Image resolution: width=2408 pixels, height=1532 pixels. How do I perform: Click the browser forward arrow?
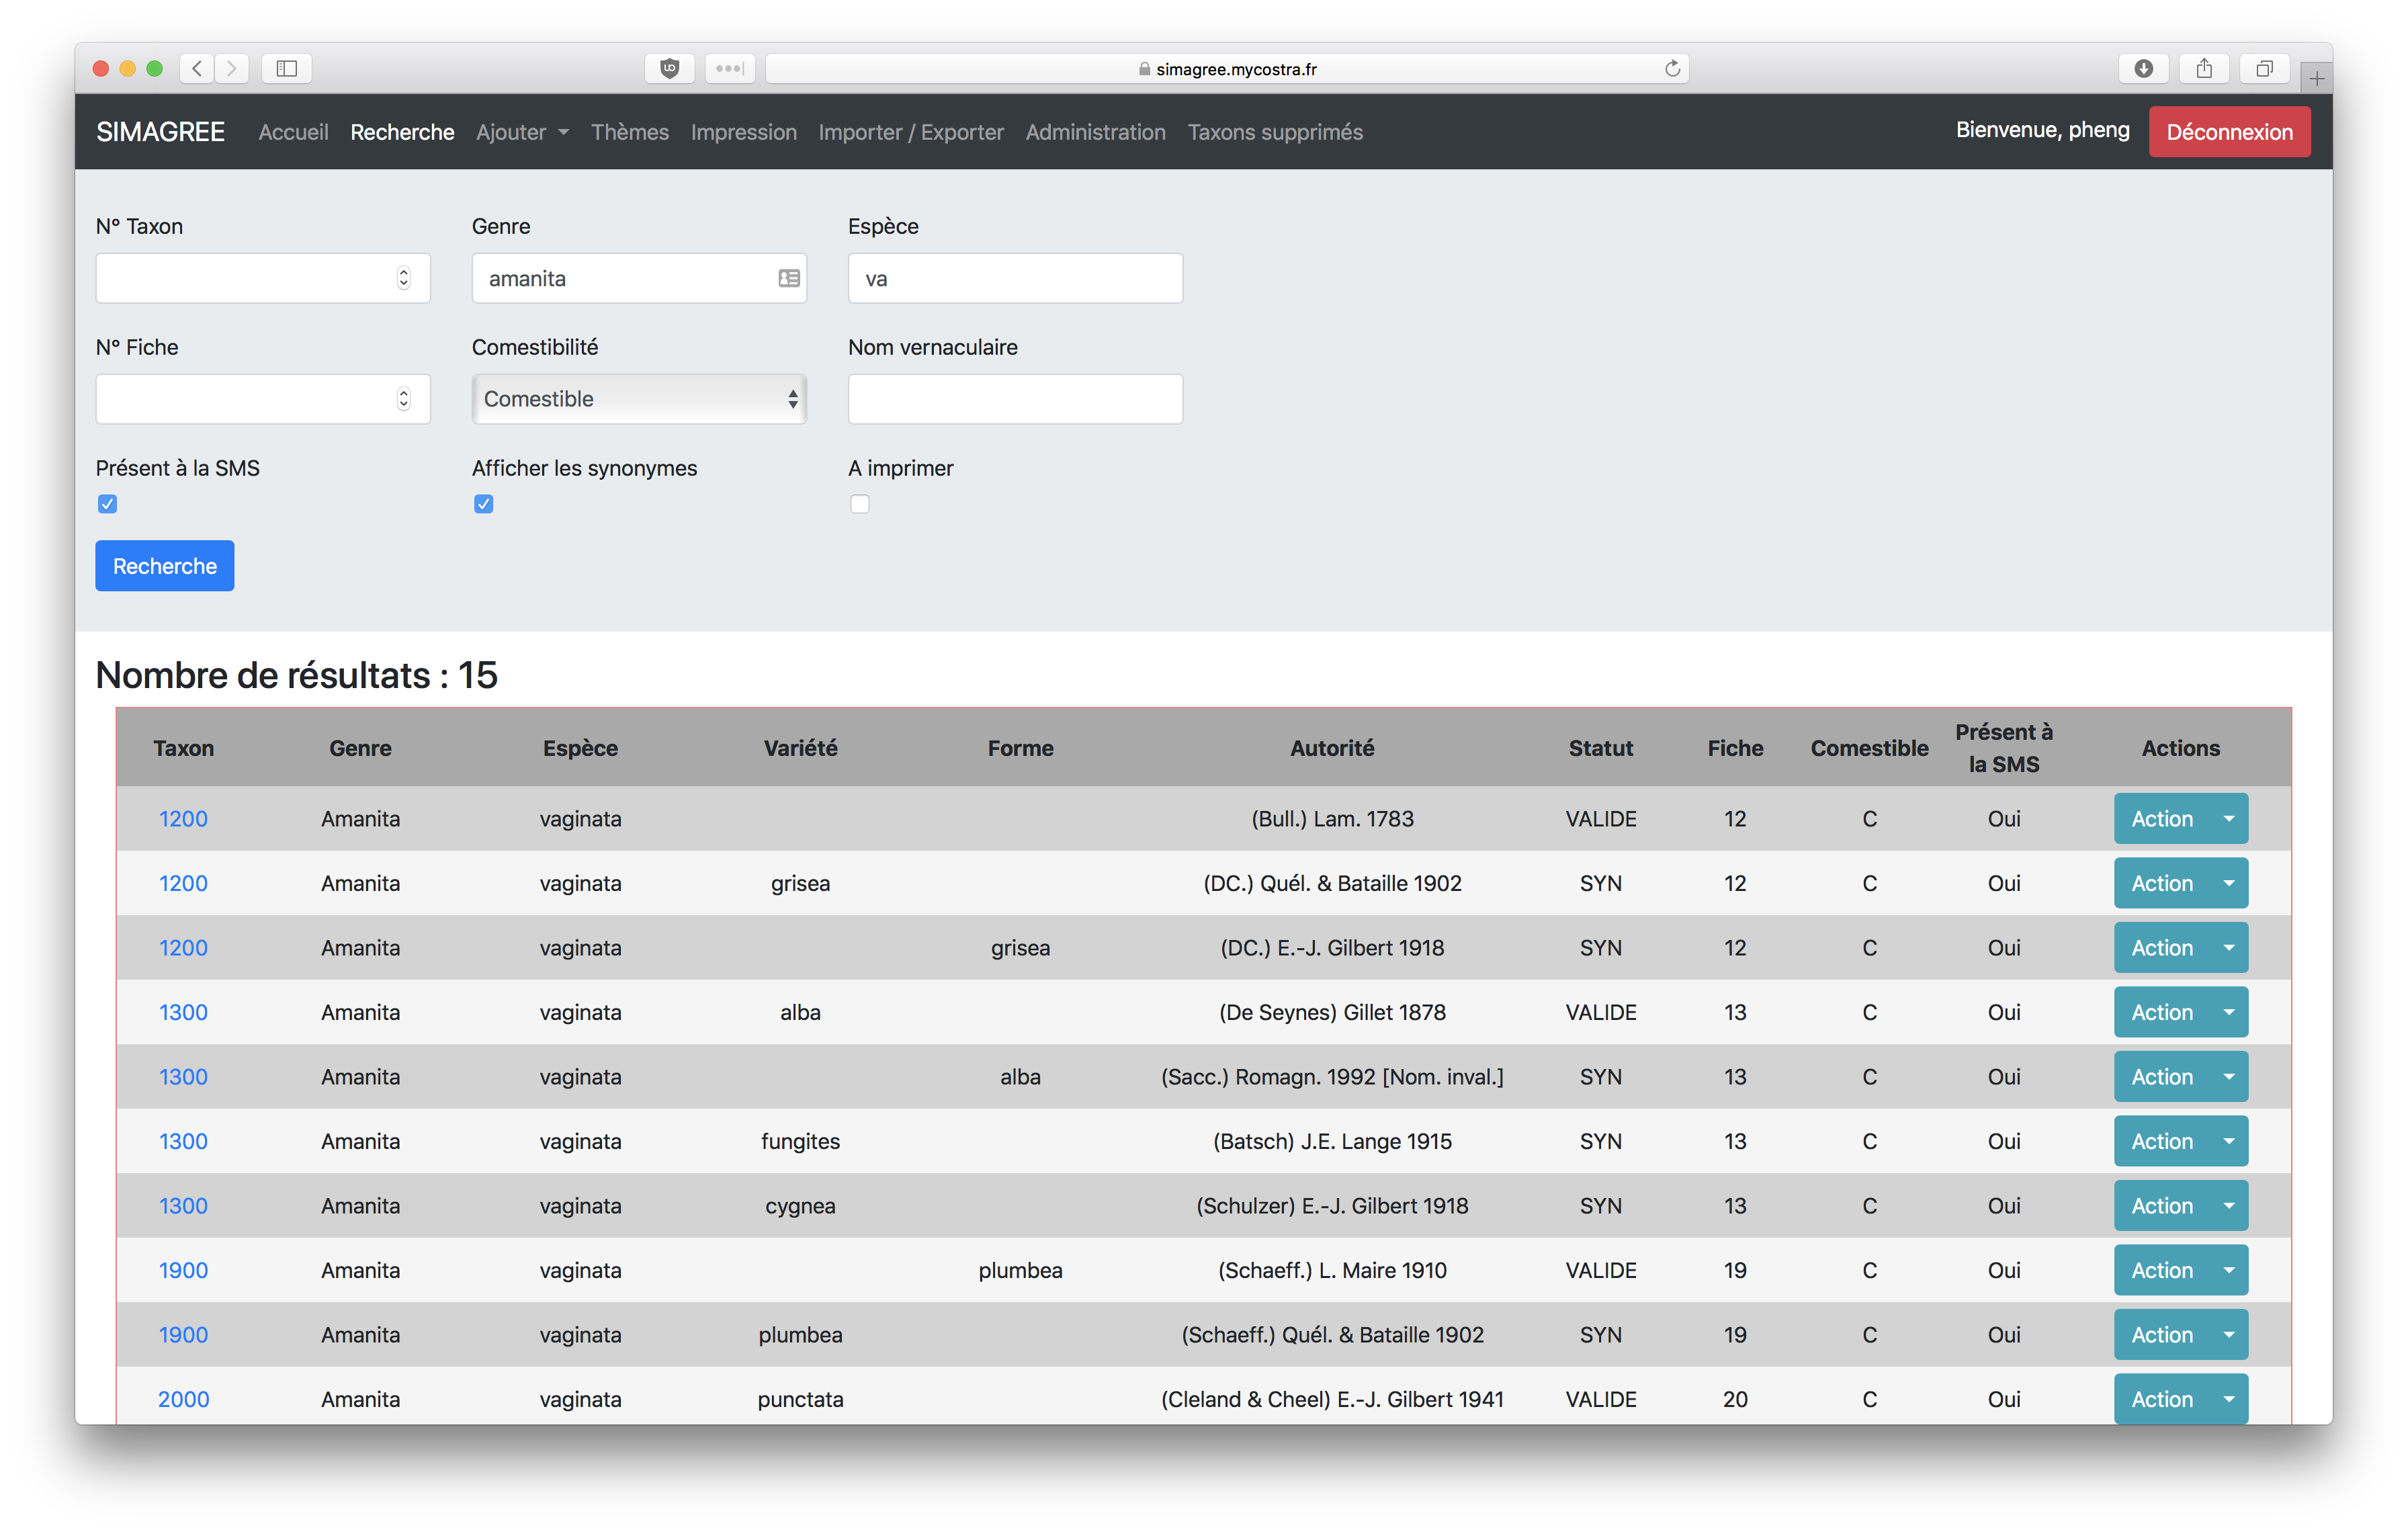pyautogui.click(x=232, y=68)
